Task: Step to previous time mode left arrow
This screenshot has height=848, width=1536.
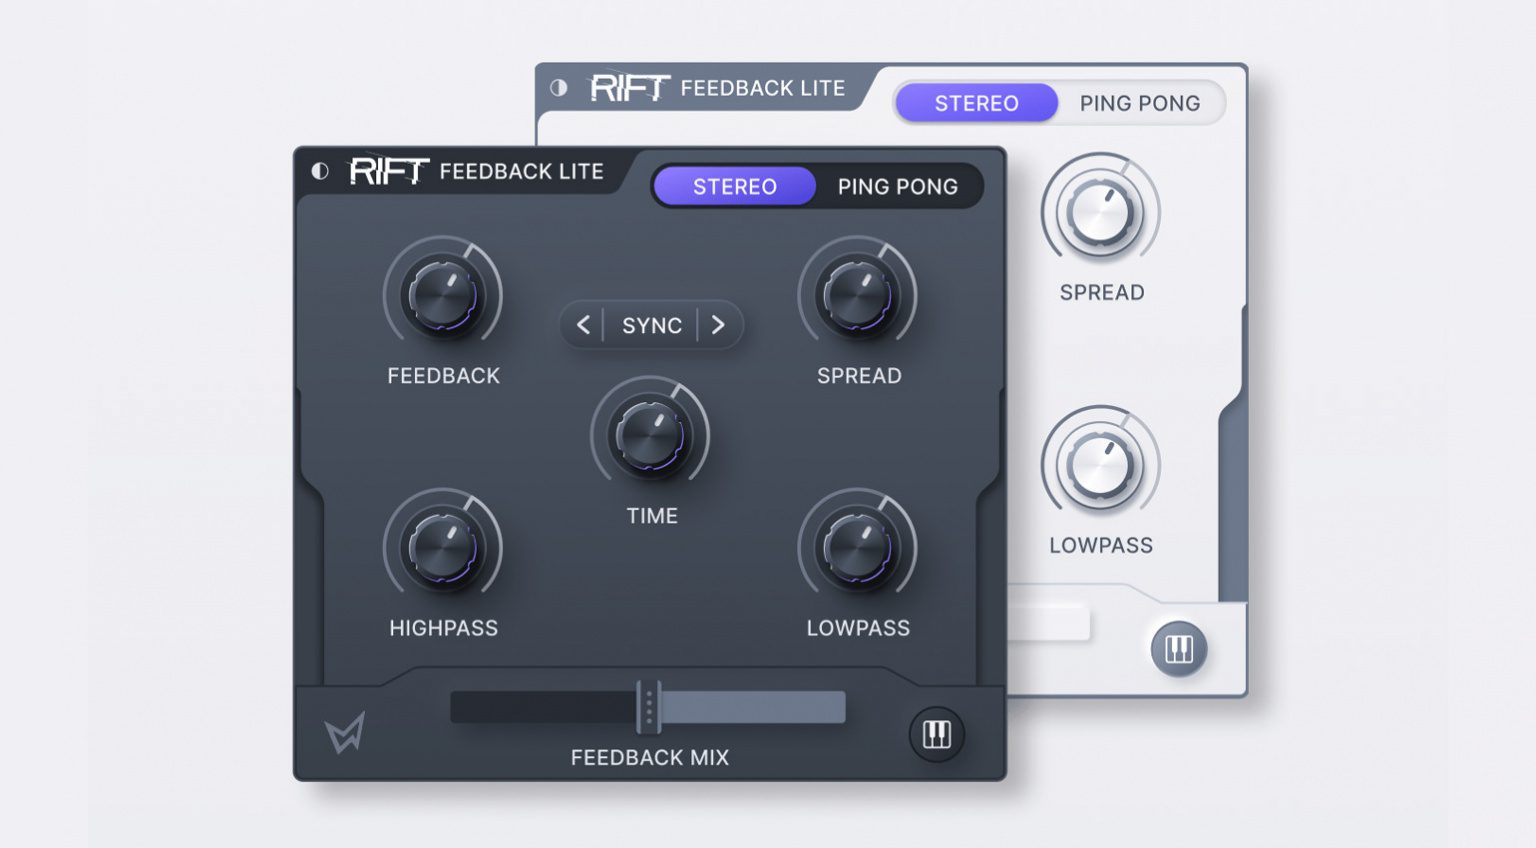Action: tap(583, 325)
